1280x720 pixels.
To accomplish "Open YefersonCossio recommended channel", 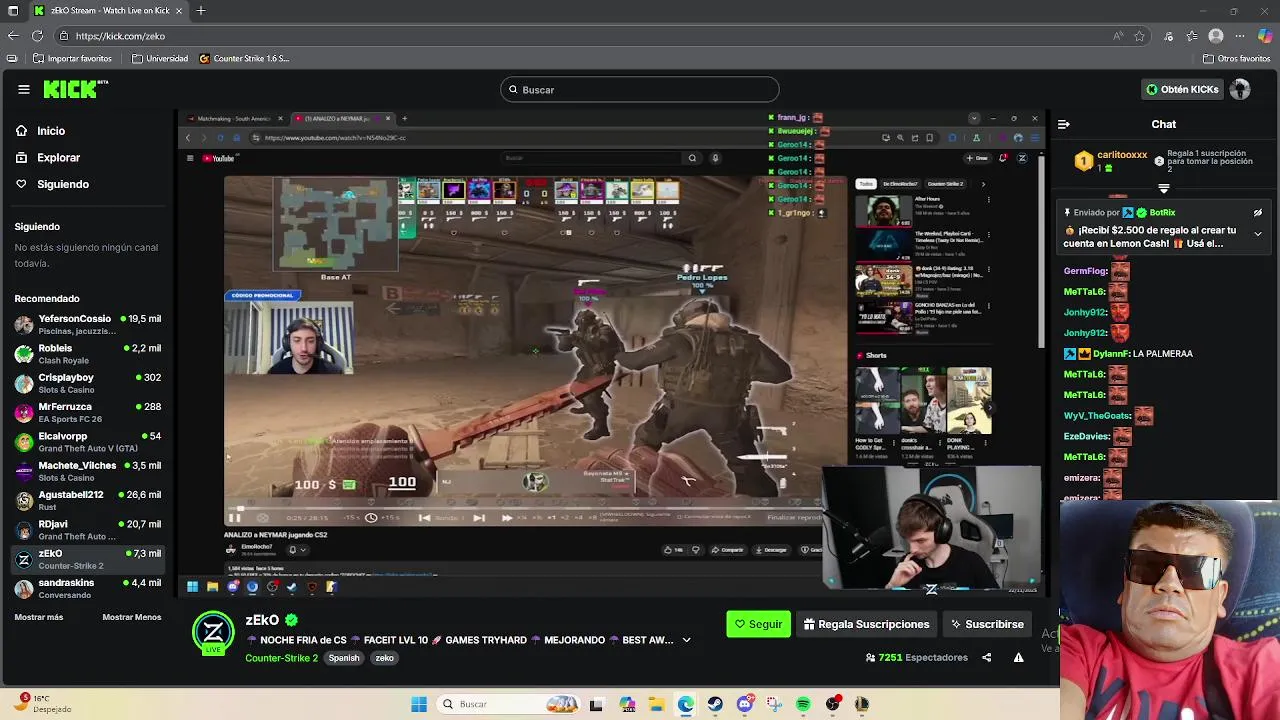I will pyautogui.click(x=88, y=324).
